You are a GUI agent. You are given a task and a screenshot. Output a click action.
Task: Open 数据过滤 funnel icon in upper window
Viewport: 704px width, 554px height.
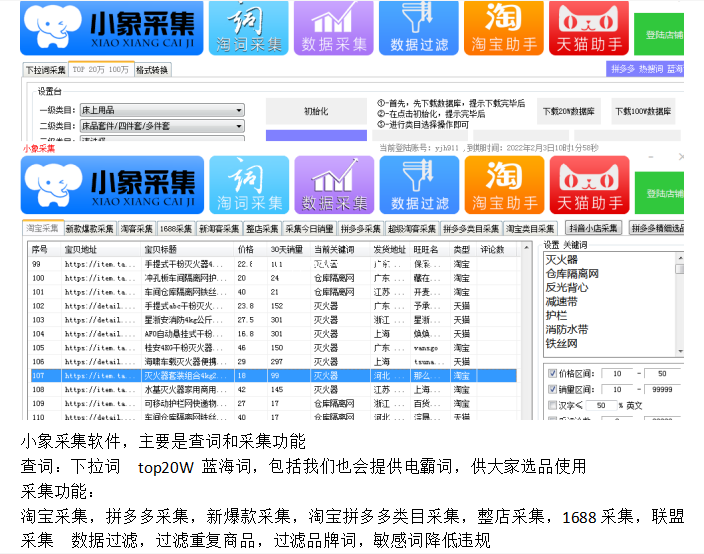418,28
